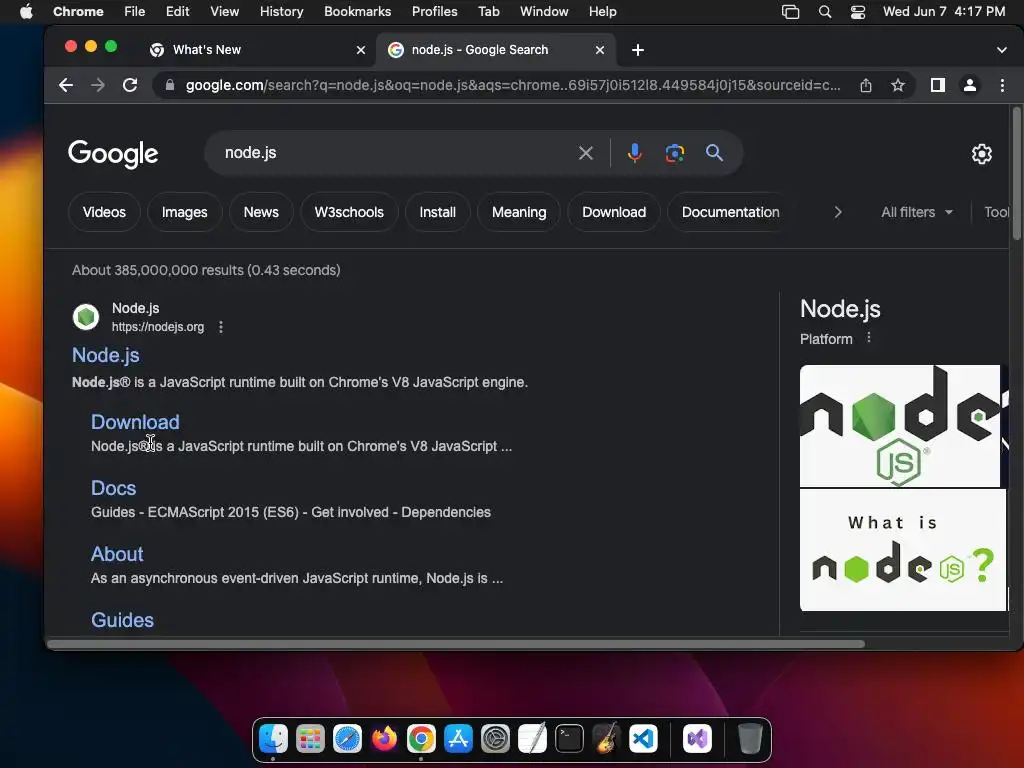Launch Firefox from the Dock

click(x=385, y=739)
